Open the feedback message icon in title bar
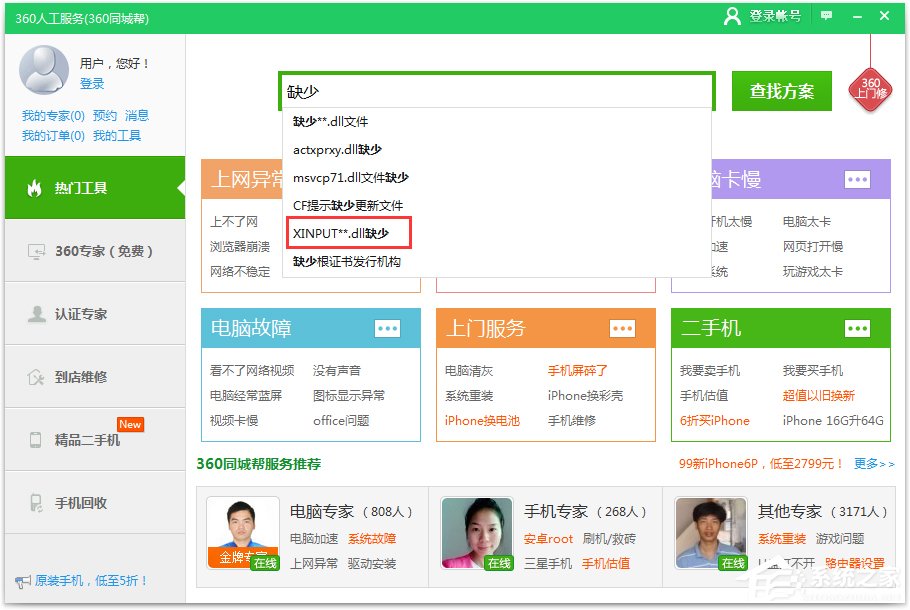The image size is (910, 610). (826, 15)
